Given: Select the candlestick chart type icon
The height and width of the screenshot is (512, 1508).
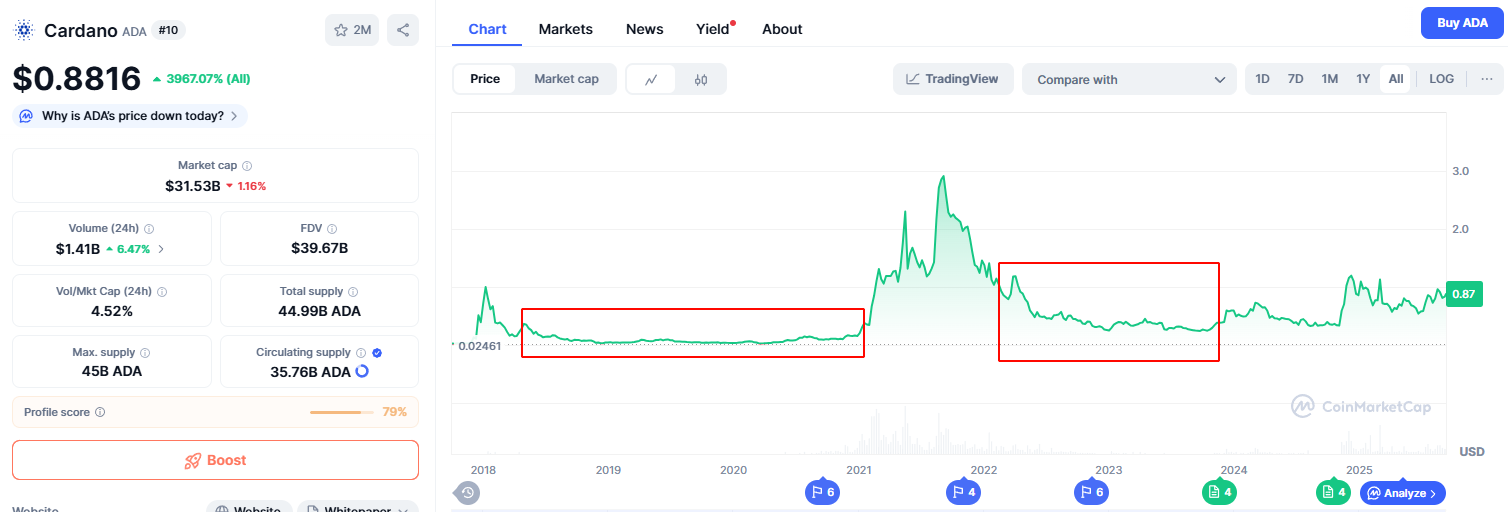Looking at the screenshot, I should (x=701, y=79).
